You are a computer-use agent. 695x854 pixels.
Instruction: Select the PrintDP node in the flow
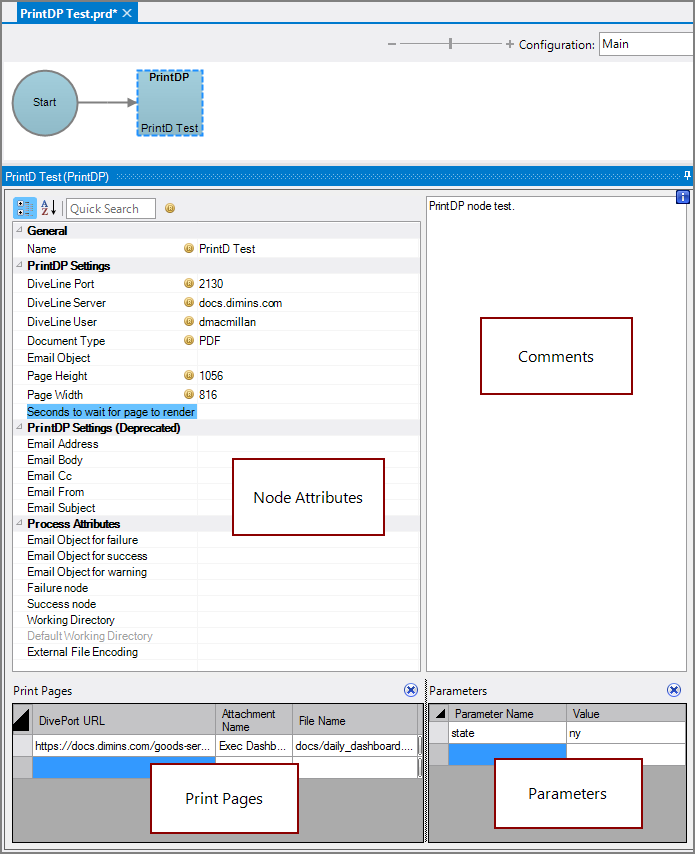tap(169, 103)
